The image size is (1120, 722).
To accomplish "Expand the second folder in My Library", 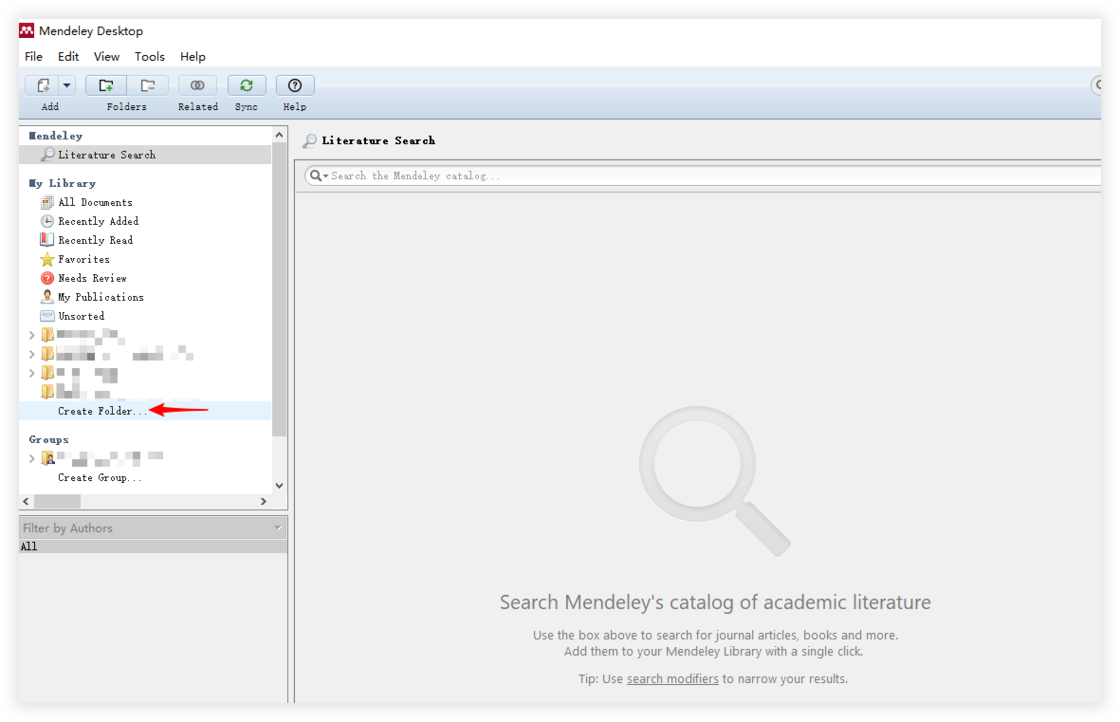I will coord(31,354).
